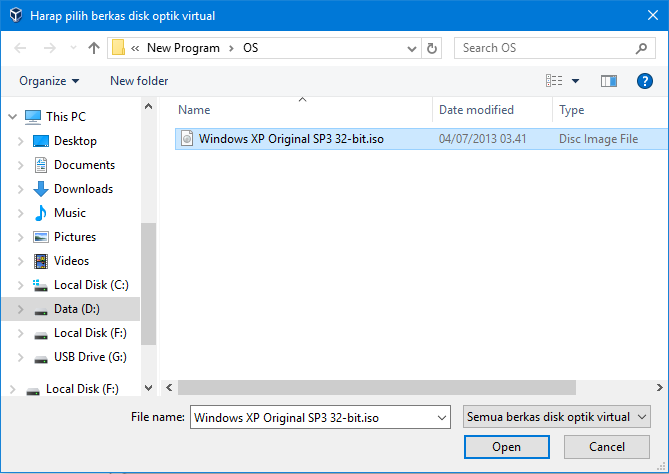This screenshot has height=474, width=669.
Task: Click the Documents folder icon
Action: pyautogui.click(x=41, y=165)
